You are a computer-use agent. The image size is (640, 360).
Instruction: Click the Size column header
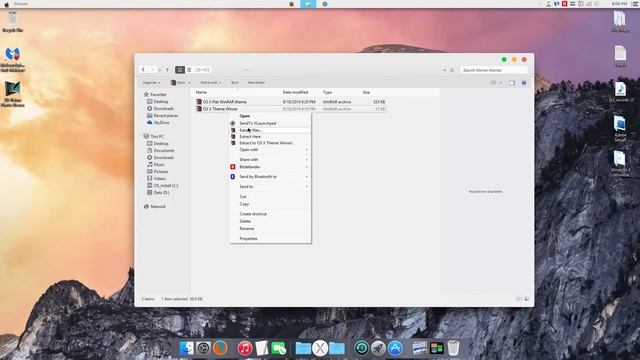[x=366, y=93]
